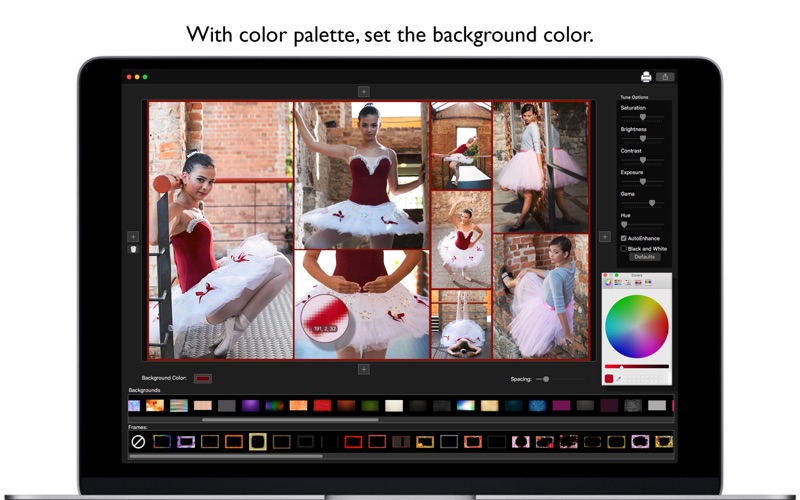Viewport: 800px width, 500px height.
Task: Select the cream white background
Action: click(394, 406)
